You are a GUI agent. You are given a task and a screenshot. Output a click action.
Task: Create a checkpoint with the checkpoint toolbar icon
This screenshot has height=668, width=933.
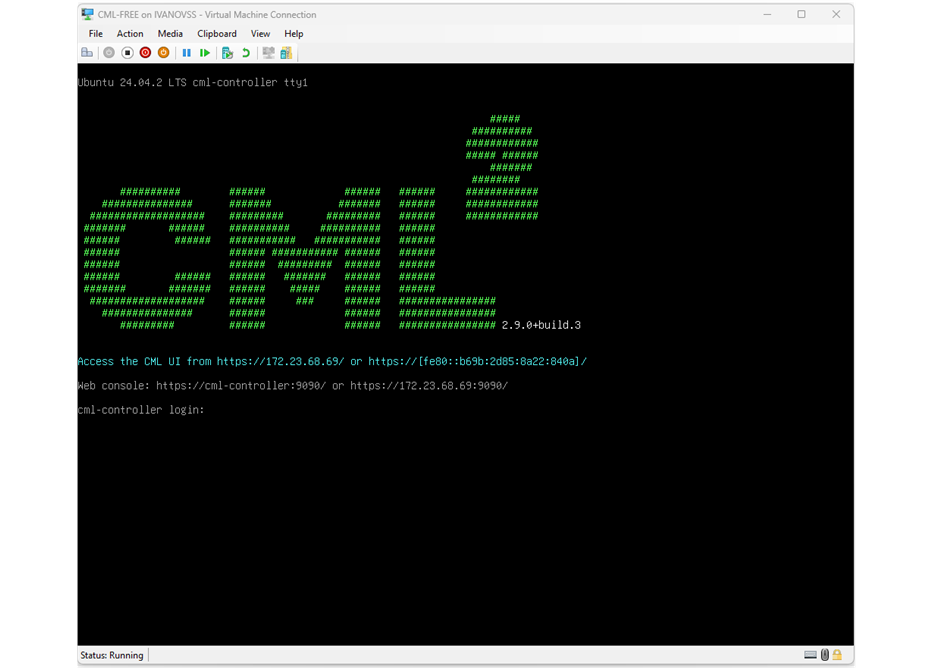click(227, 53)
